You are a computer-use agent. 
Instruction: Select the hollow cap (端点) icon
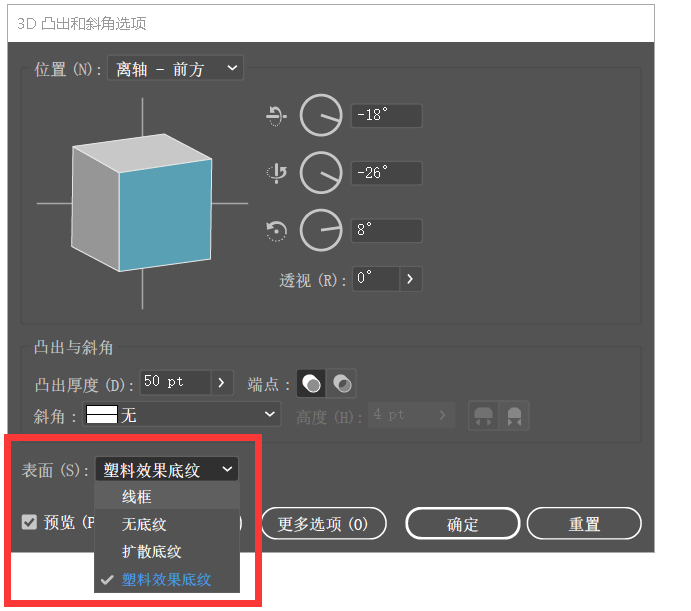[342, 383]
